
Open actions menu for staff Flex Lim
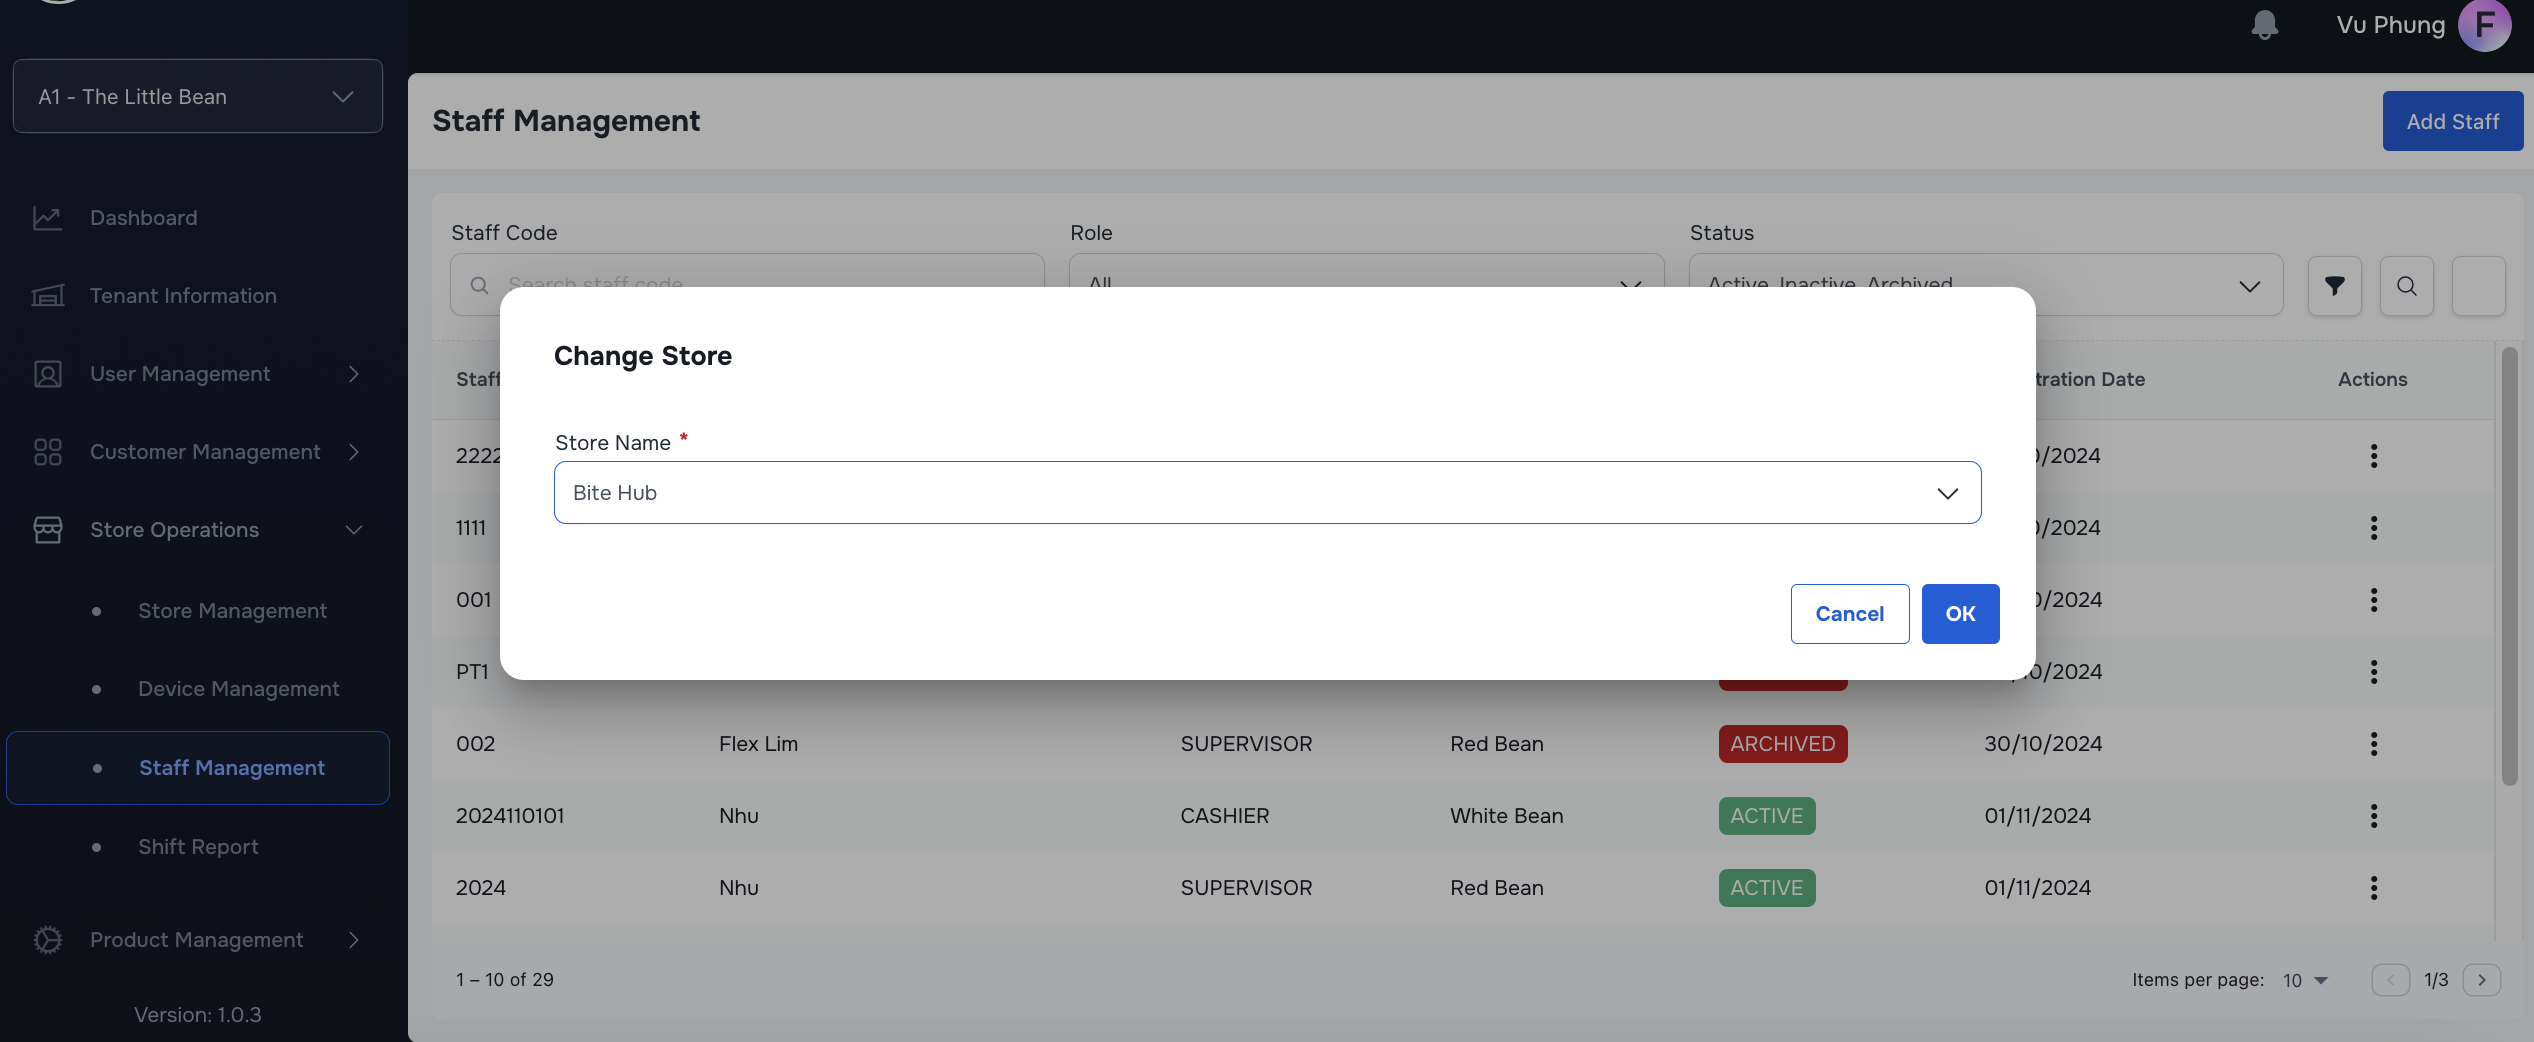coord(2373,744)
